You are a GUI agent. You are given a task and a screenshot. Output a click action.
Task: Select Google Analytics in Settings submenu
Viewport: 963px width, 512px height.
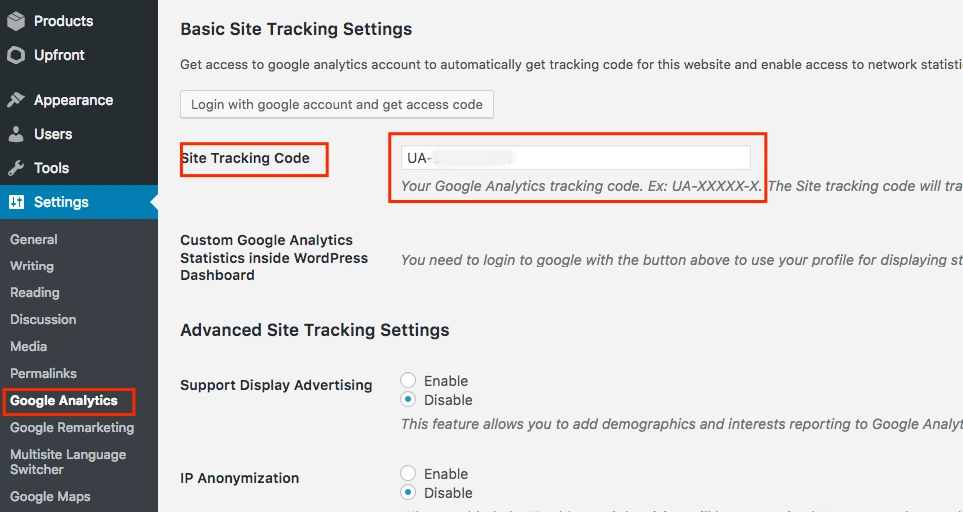tap(64, 400)
